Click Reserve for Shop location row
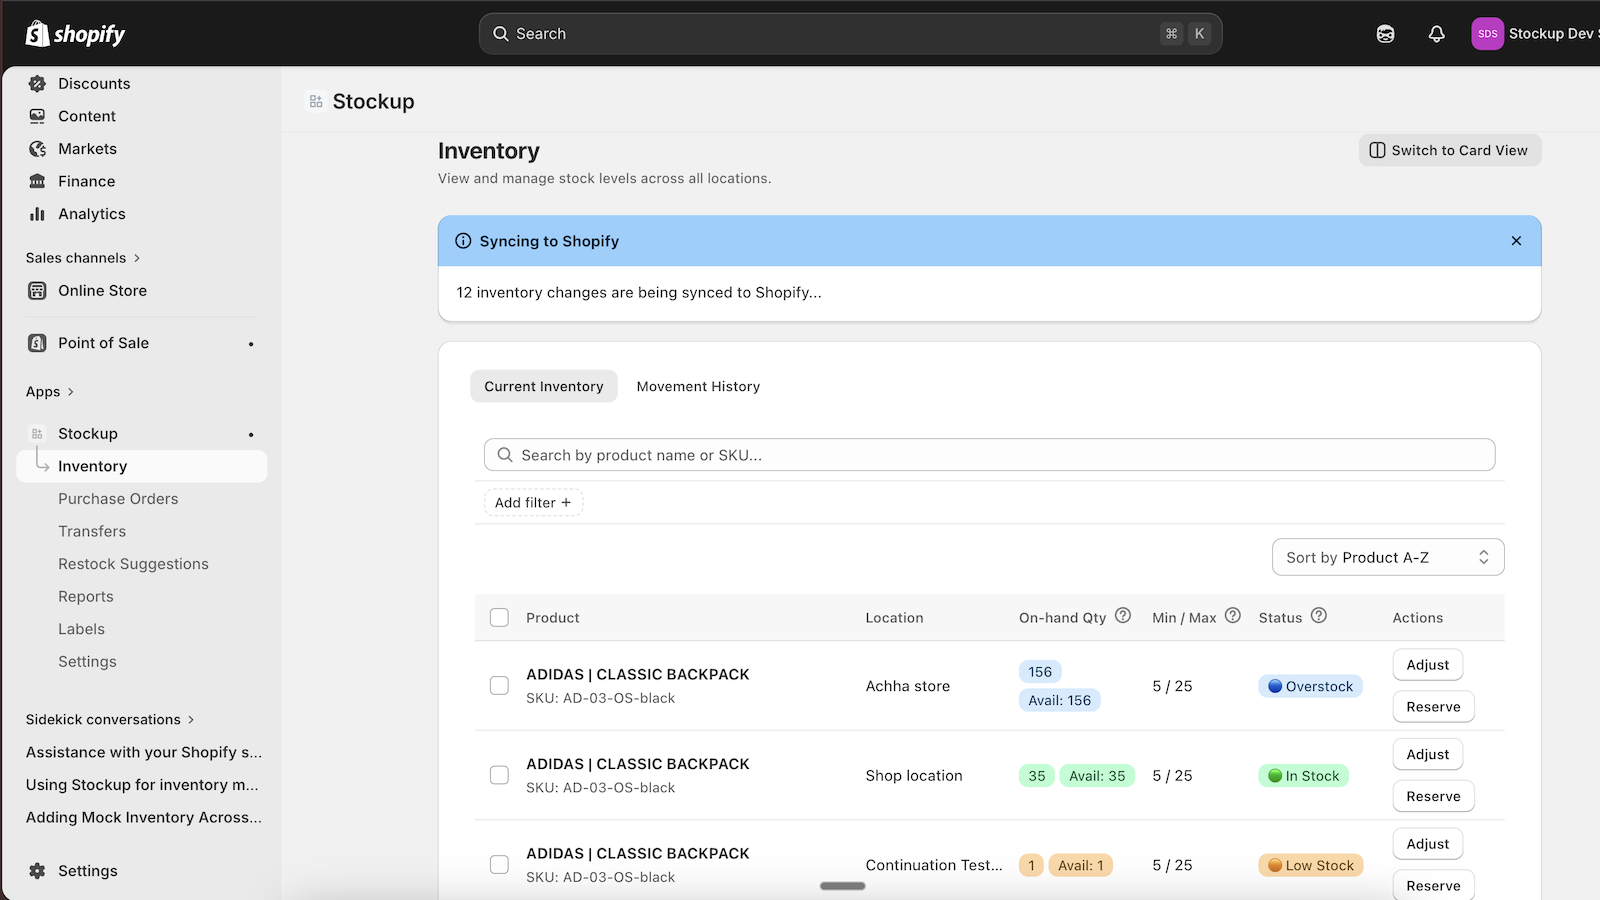Image resolution: width=1600 pixels, height=900 pixels. point(1433,797)
